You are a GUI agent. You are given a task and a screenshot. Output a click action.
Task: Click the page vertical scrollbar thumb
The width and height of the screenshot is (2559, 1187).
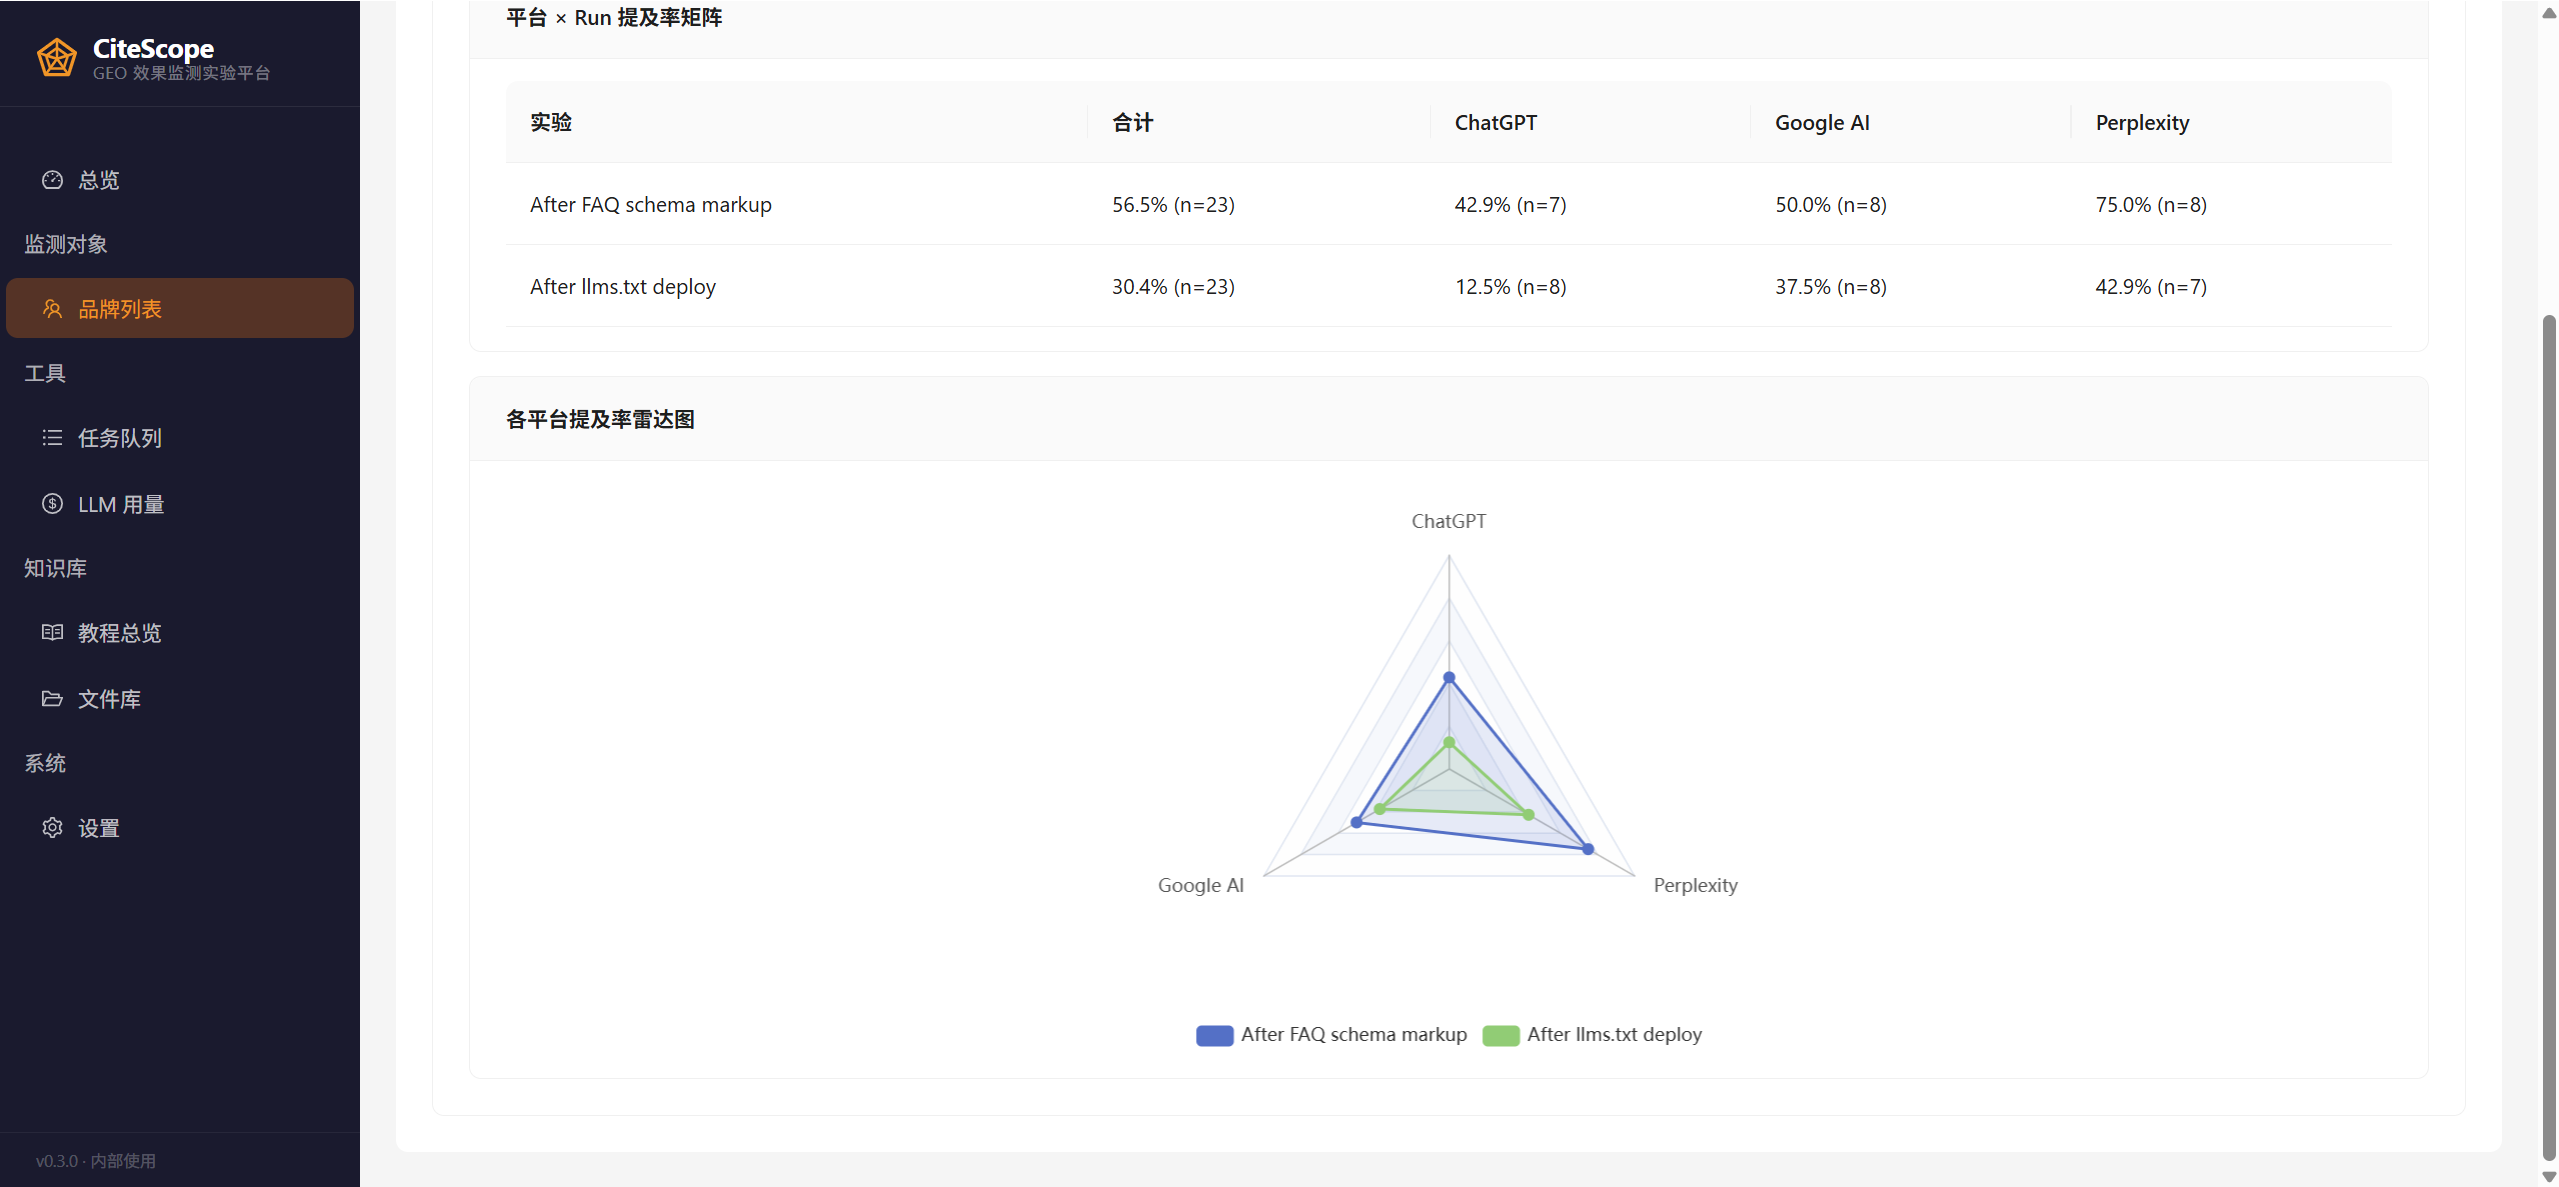[2549, 738]
